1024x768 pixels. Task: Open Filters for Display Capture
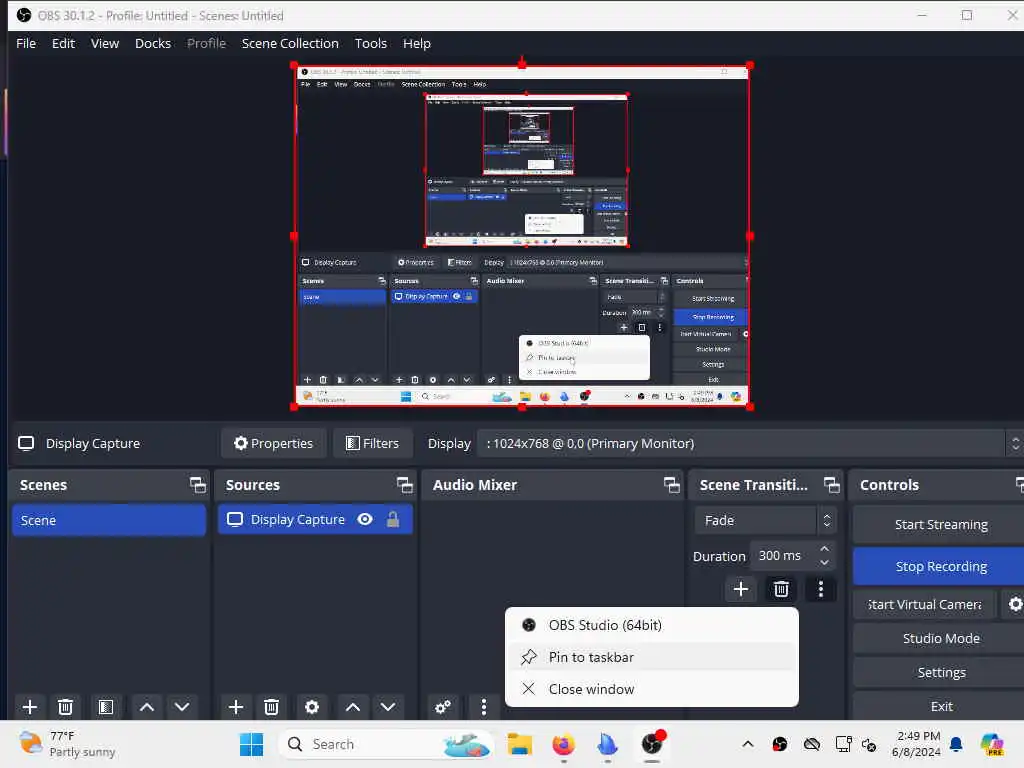click(372, 443)
